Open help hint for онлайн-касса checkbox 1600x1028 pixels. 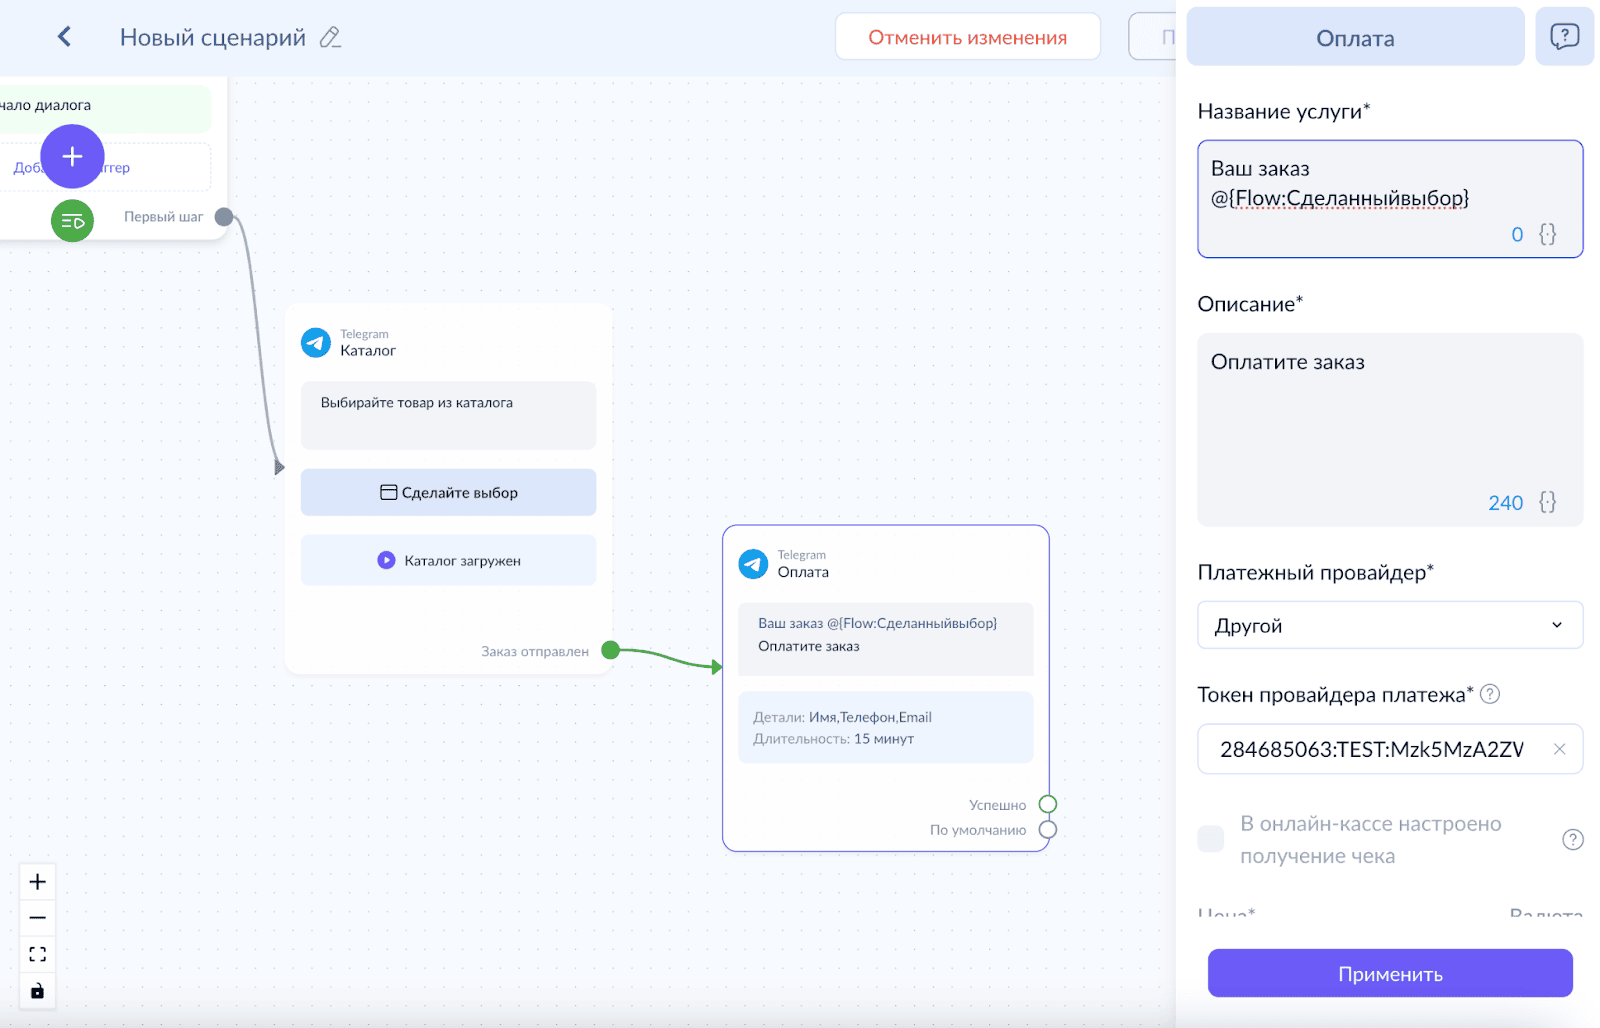1572,839
